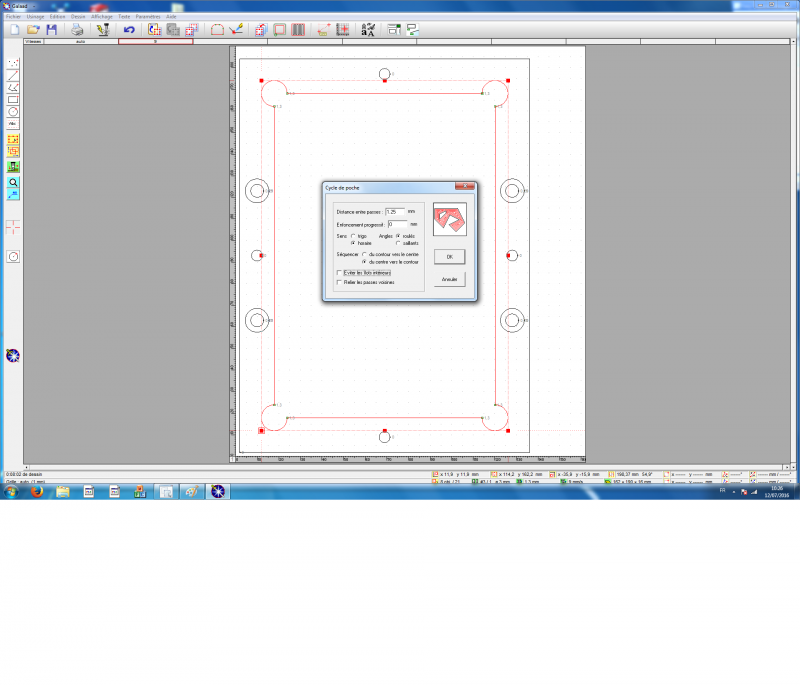Open the Fichier menu

click(13, 17)
